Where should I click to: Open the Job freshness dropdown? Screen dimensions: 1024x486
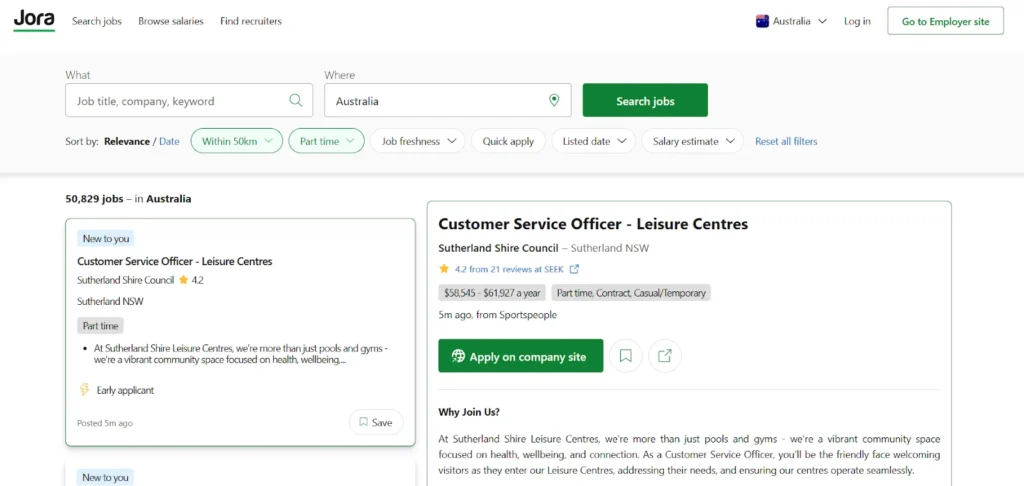(417, 141)
